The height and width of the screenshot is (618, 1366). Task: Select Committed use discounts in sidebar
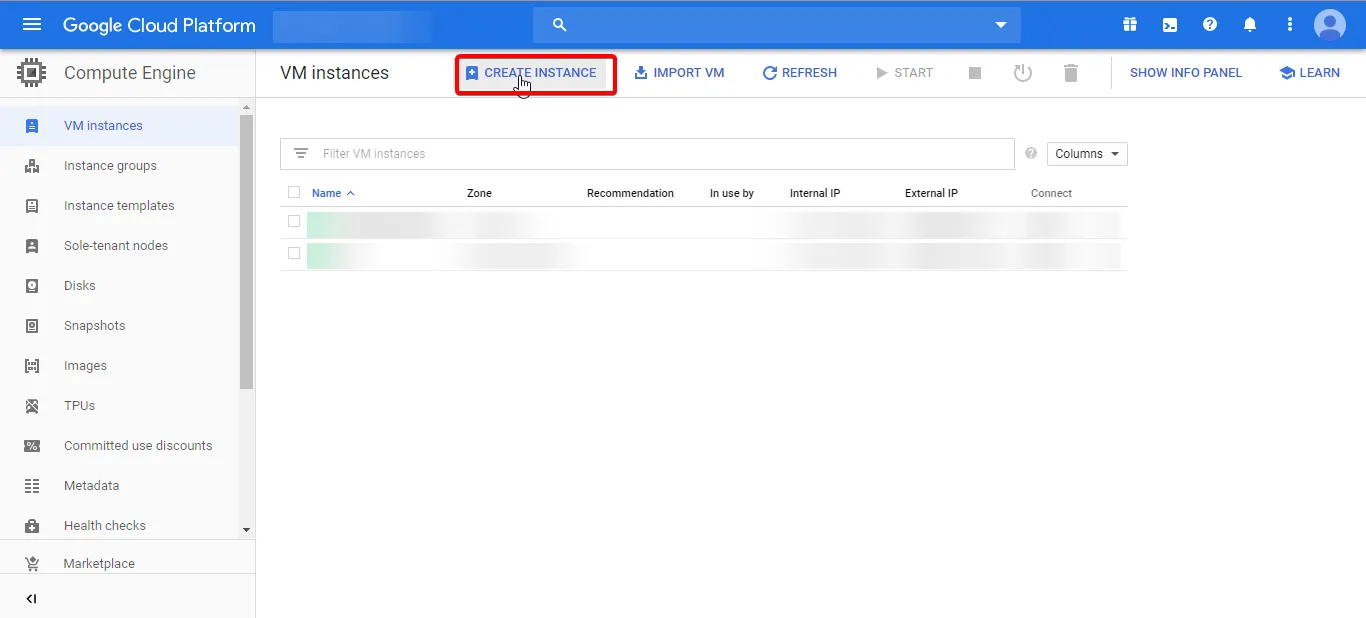138,445
